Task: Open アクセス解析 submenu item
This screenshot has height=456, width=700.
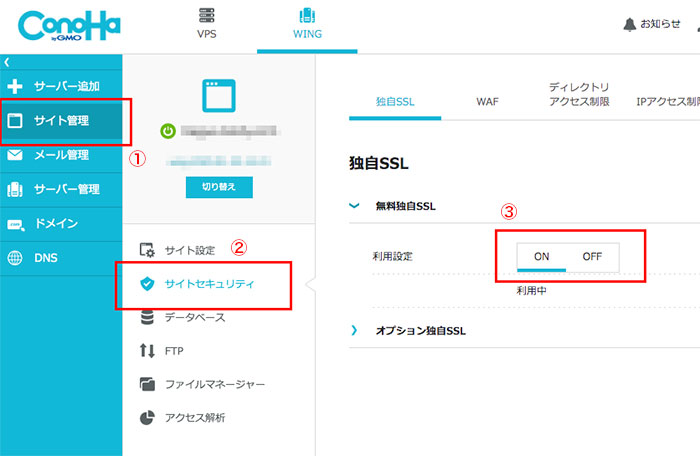Action: (195, 418)
